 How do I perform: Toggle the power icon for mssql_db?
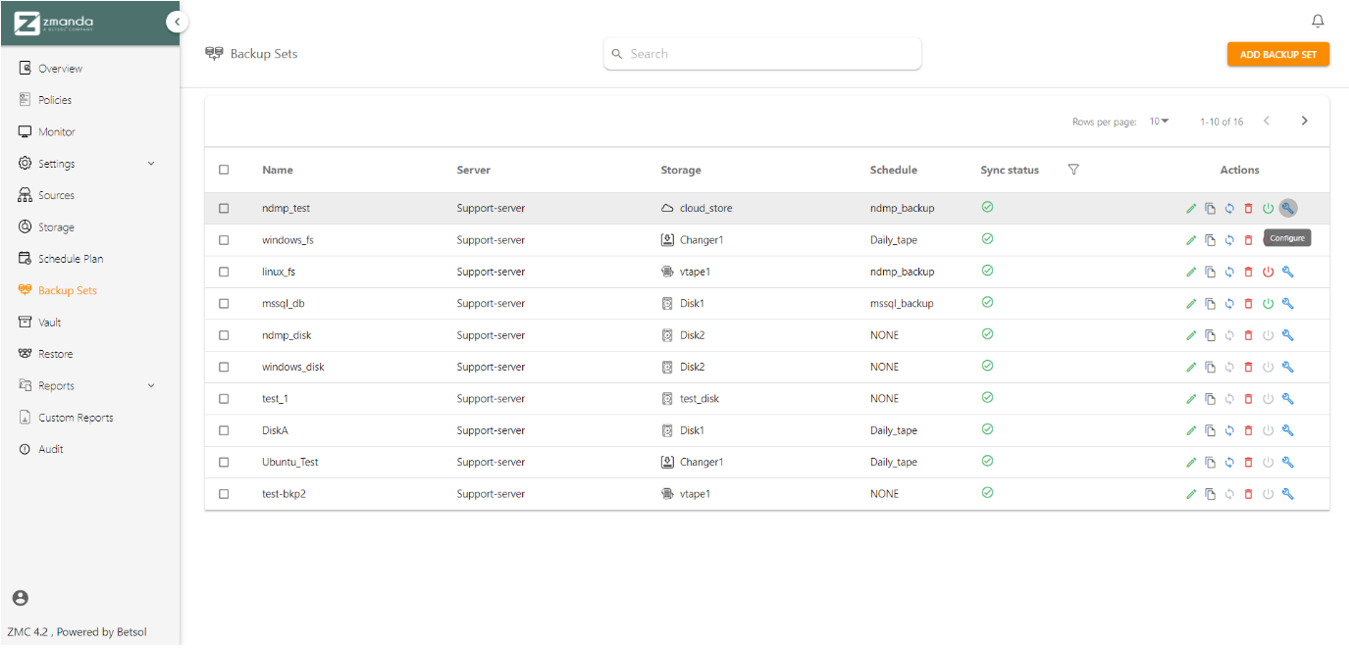pyautogui.click(x=1268, y=304)
